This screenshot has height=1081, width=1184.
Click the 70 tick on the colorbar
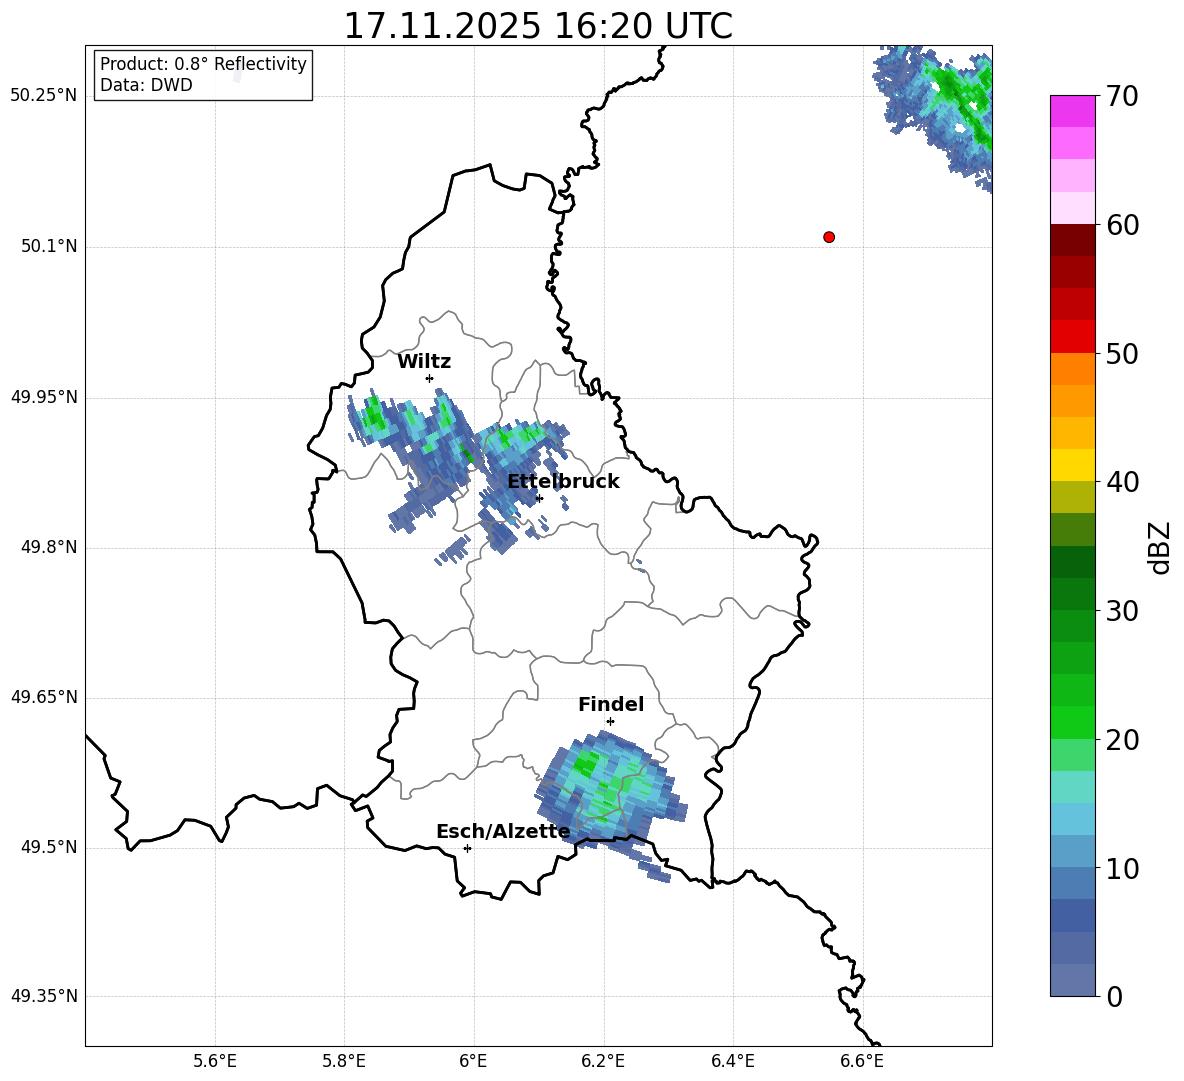(x=1122, y=97)
